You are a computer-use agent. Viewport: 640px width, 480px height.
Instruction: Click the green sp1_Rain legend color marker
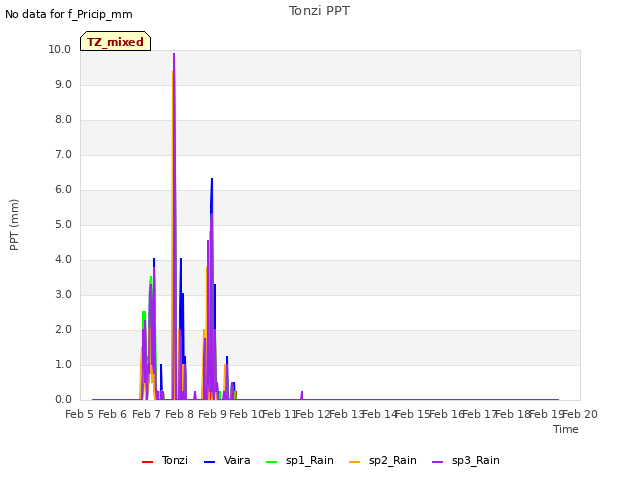(271, 462)
